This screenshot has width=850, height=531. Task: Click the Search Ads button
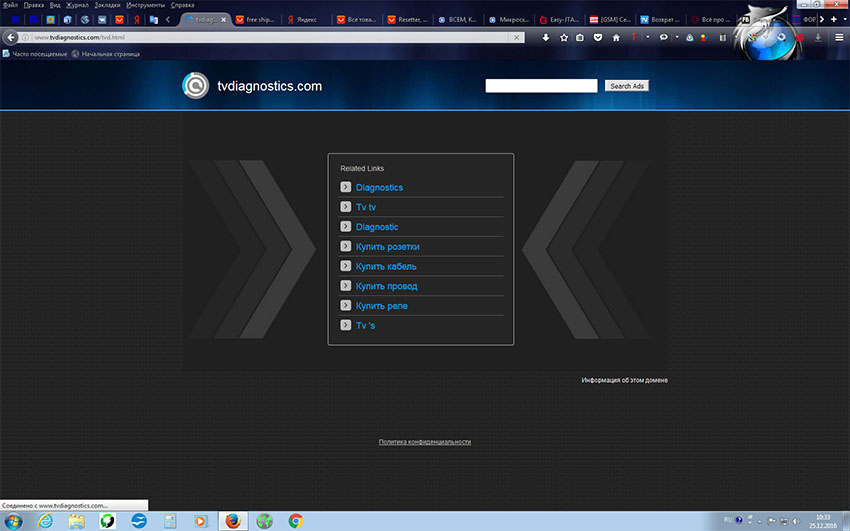pyautogui.click(x=627, y=86)
